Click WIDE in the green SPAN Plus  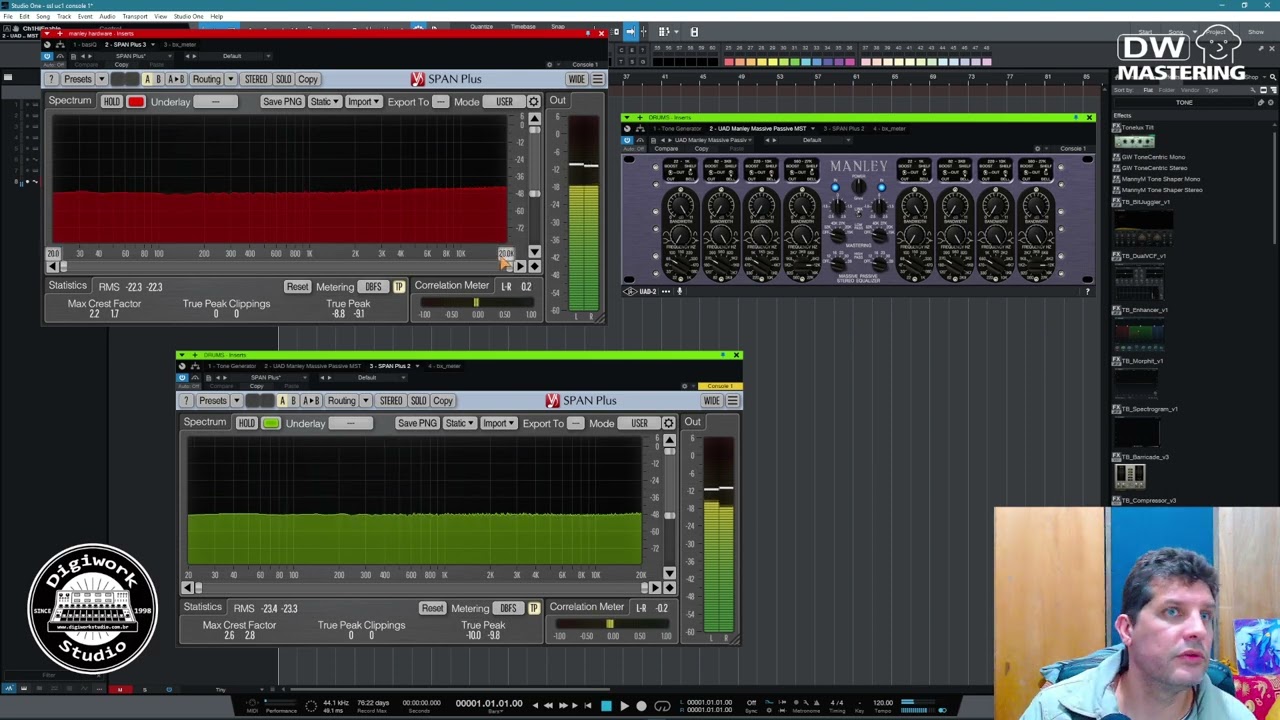pyautogui.click(x=711, y=401)
